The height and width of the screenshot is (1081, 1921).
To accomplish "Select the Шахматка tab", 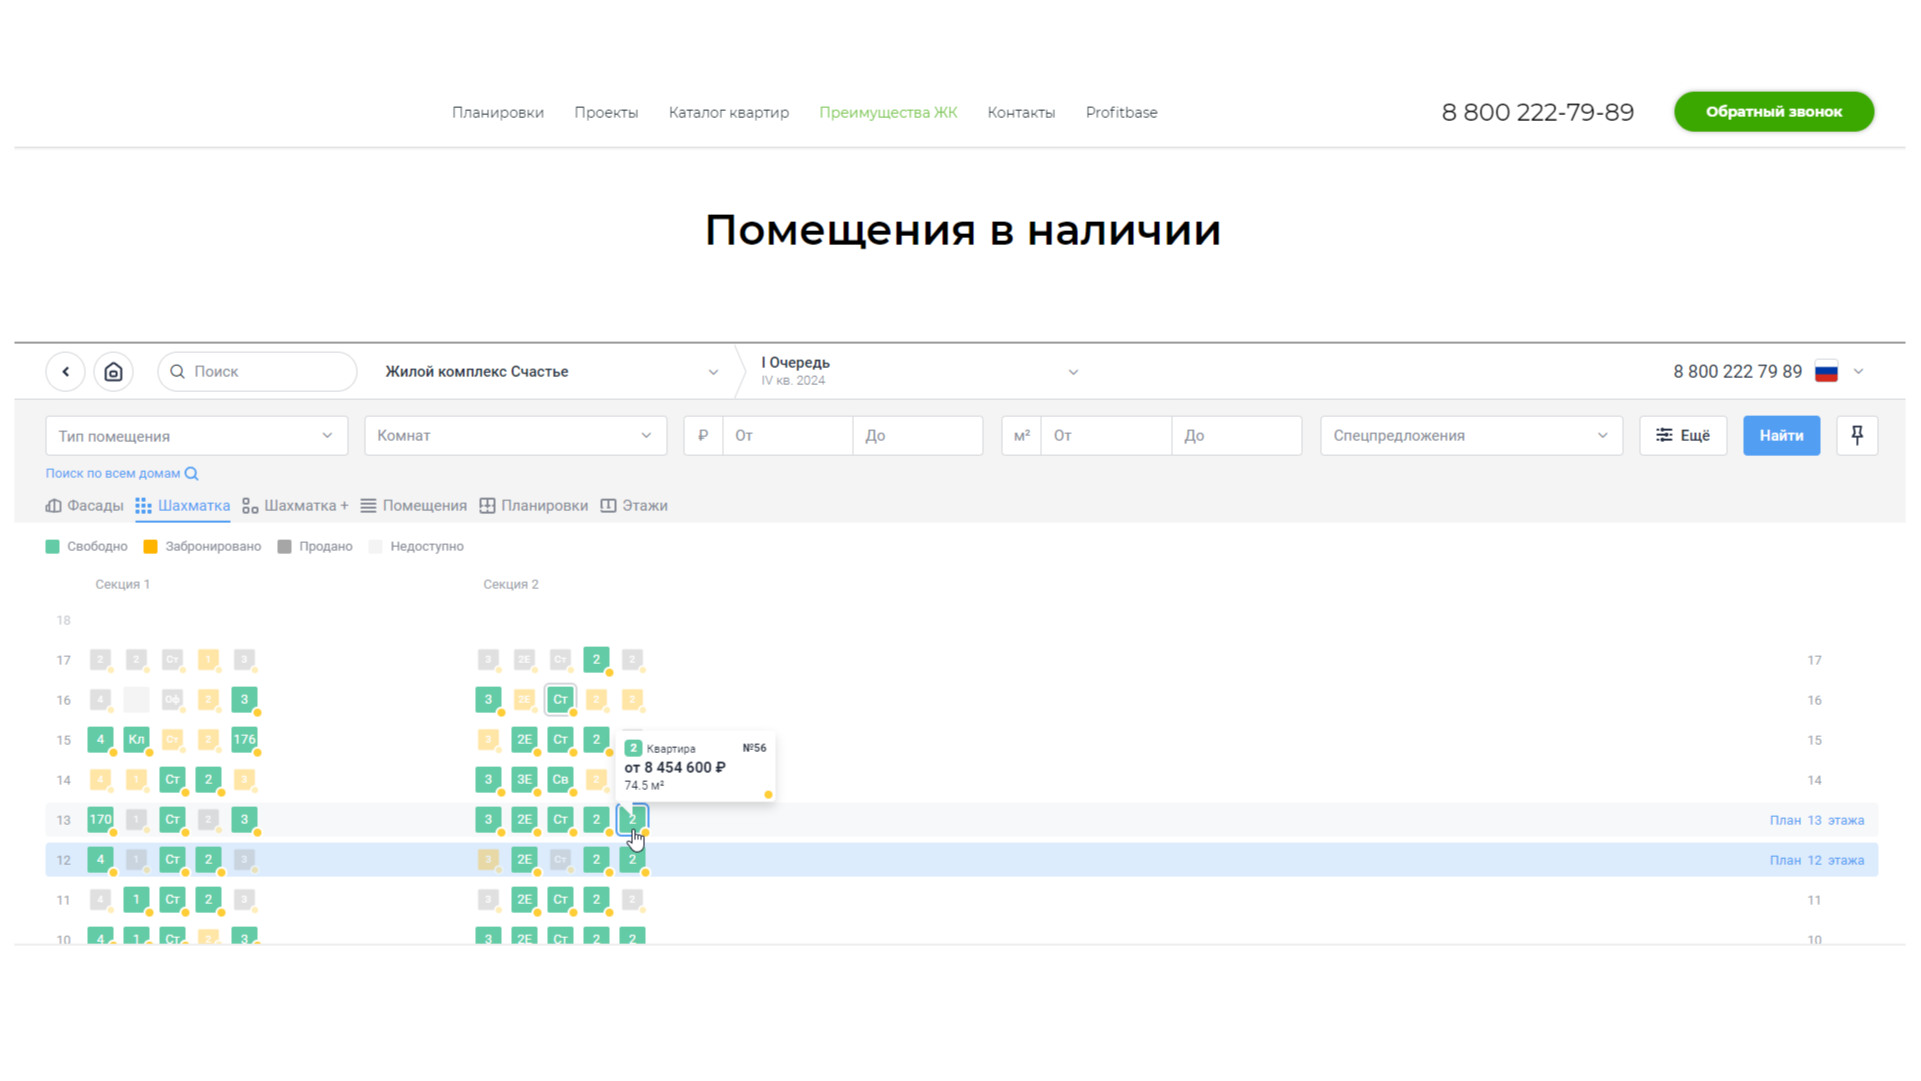I will click(183, 506).
